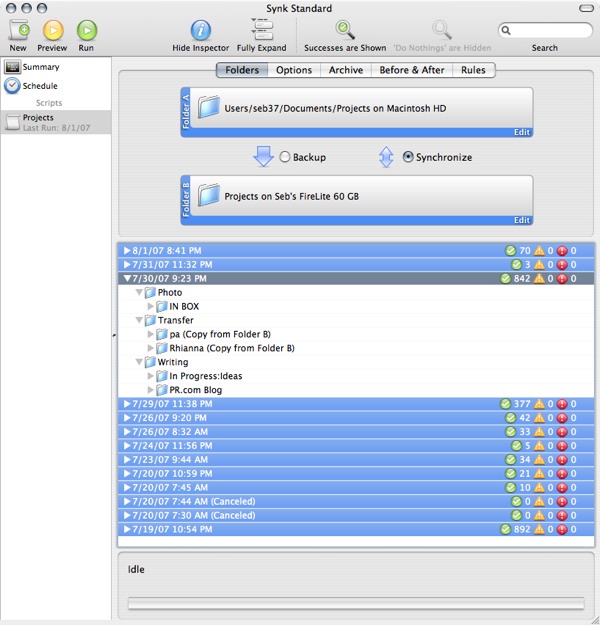600x625 pixels.
Task: Select the 7/26/07 8:32 AM row text
Action: coord(170,432)
